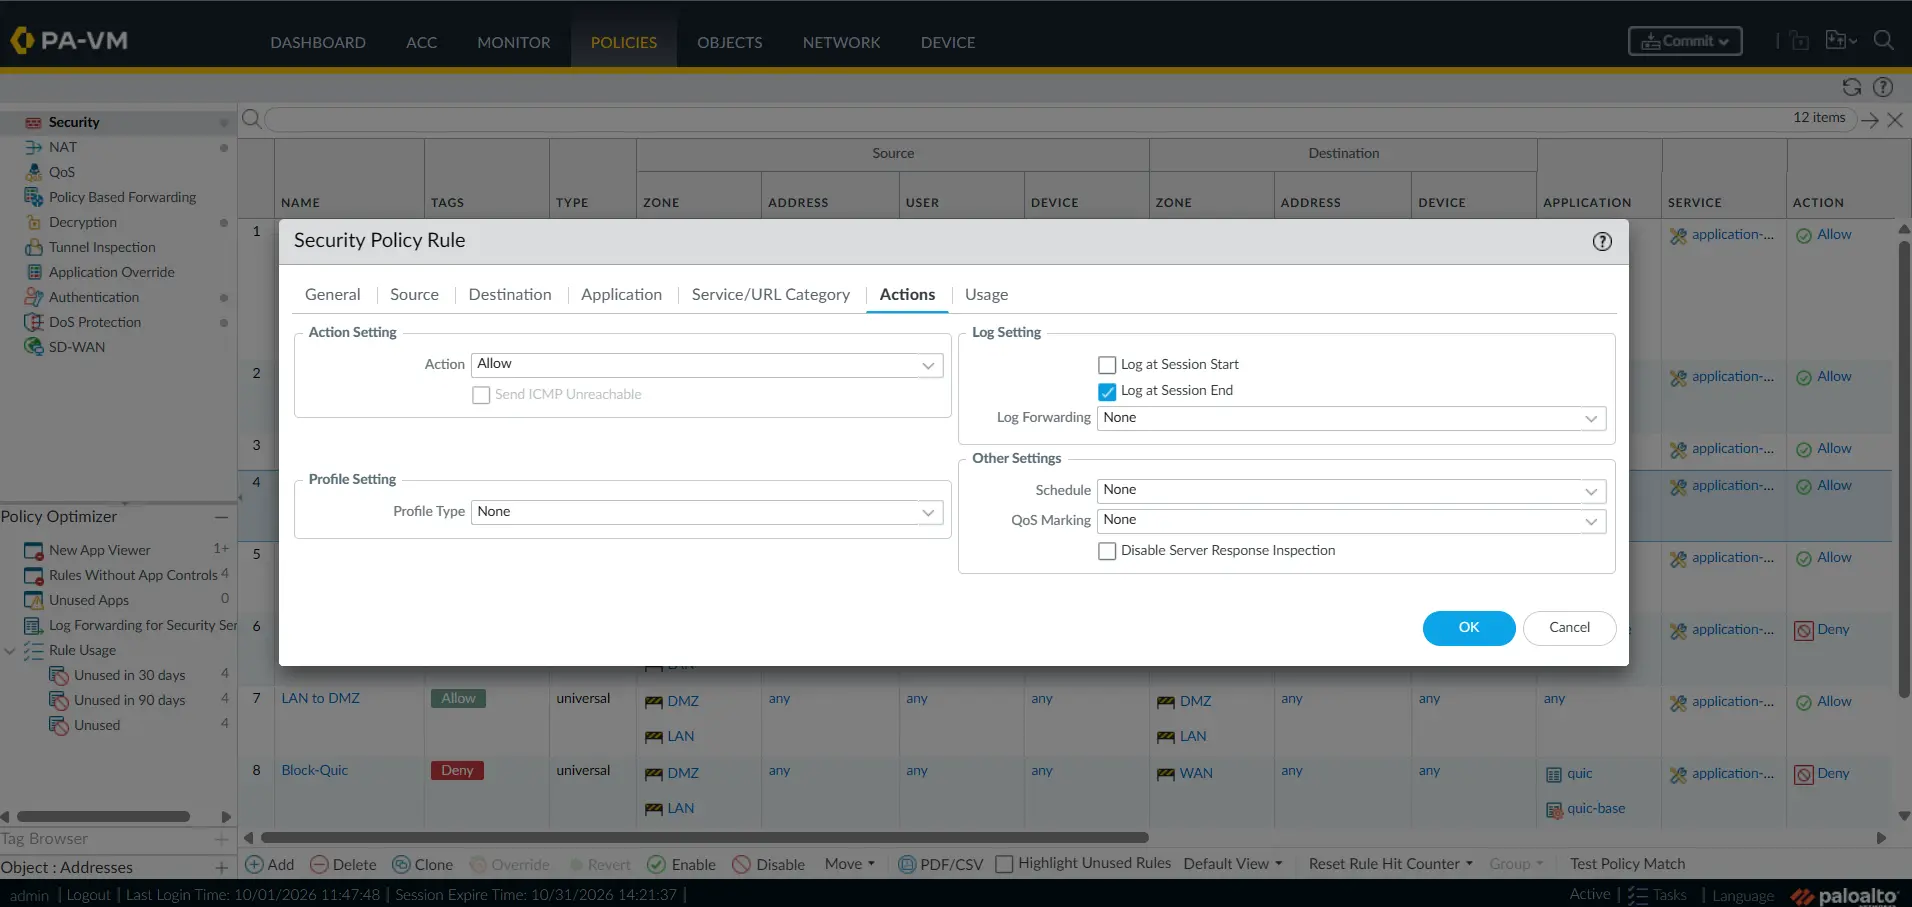
Task: Open the OBJECTS main menu
Action: (730, 43)
